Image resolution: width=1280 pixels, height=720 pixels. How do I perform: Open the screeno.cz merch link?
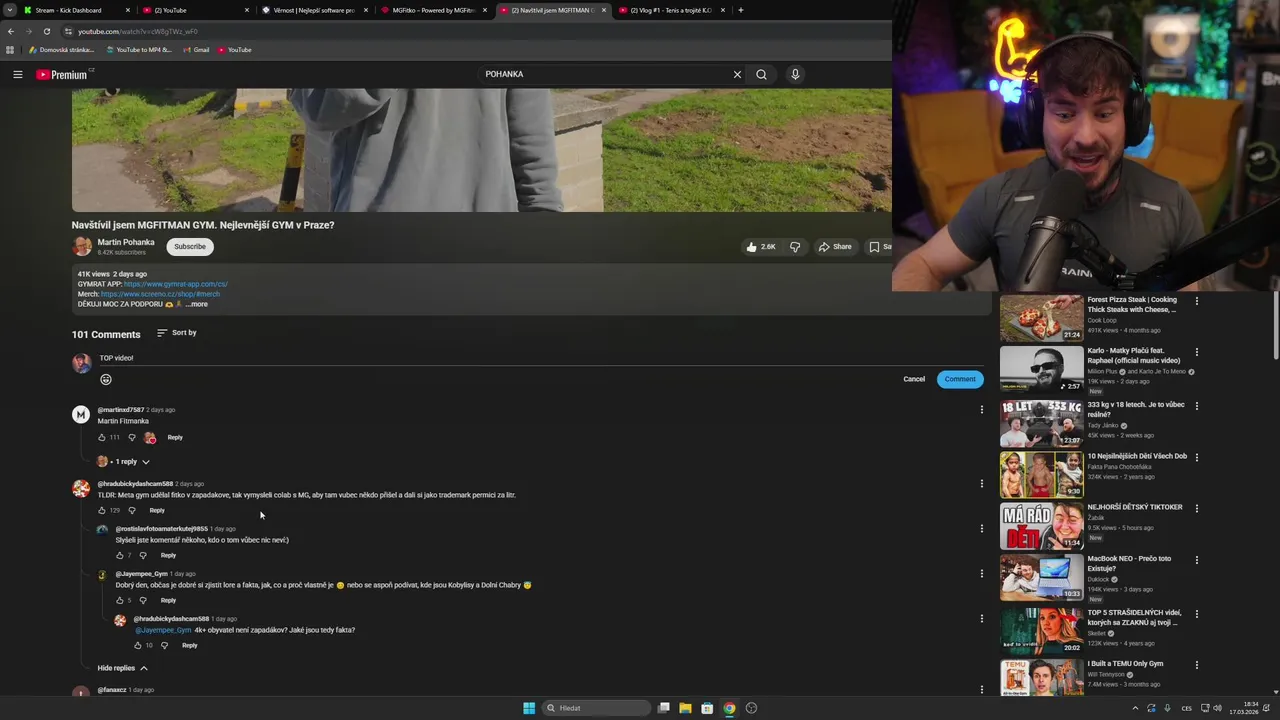tap(160, 294)
